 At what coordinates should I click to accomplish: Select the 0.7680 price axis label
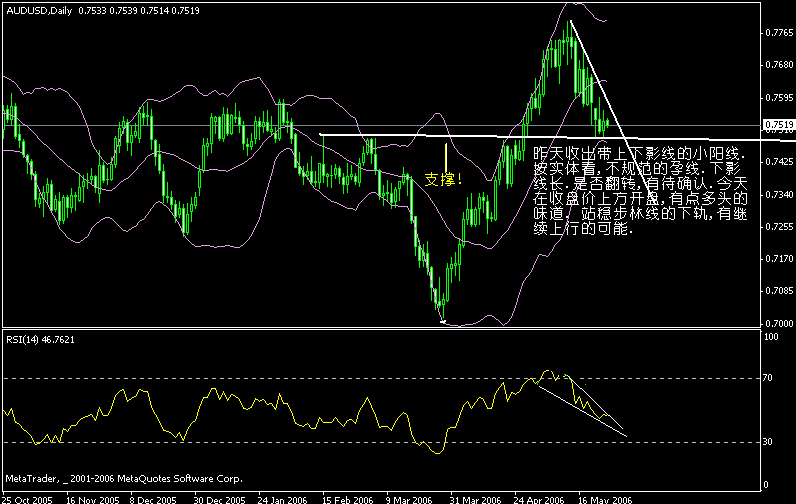click(x=779, y=65)
